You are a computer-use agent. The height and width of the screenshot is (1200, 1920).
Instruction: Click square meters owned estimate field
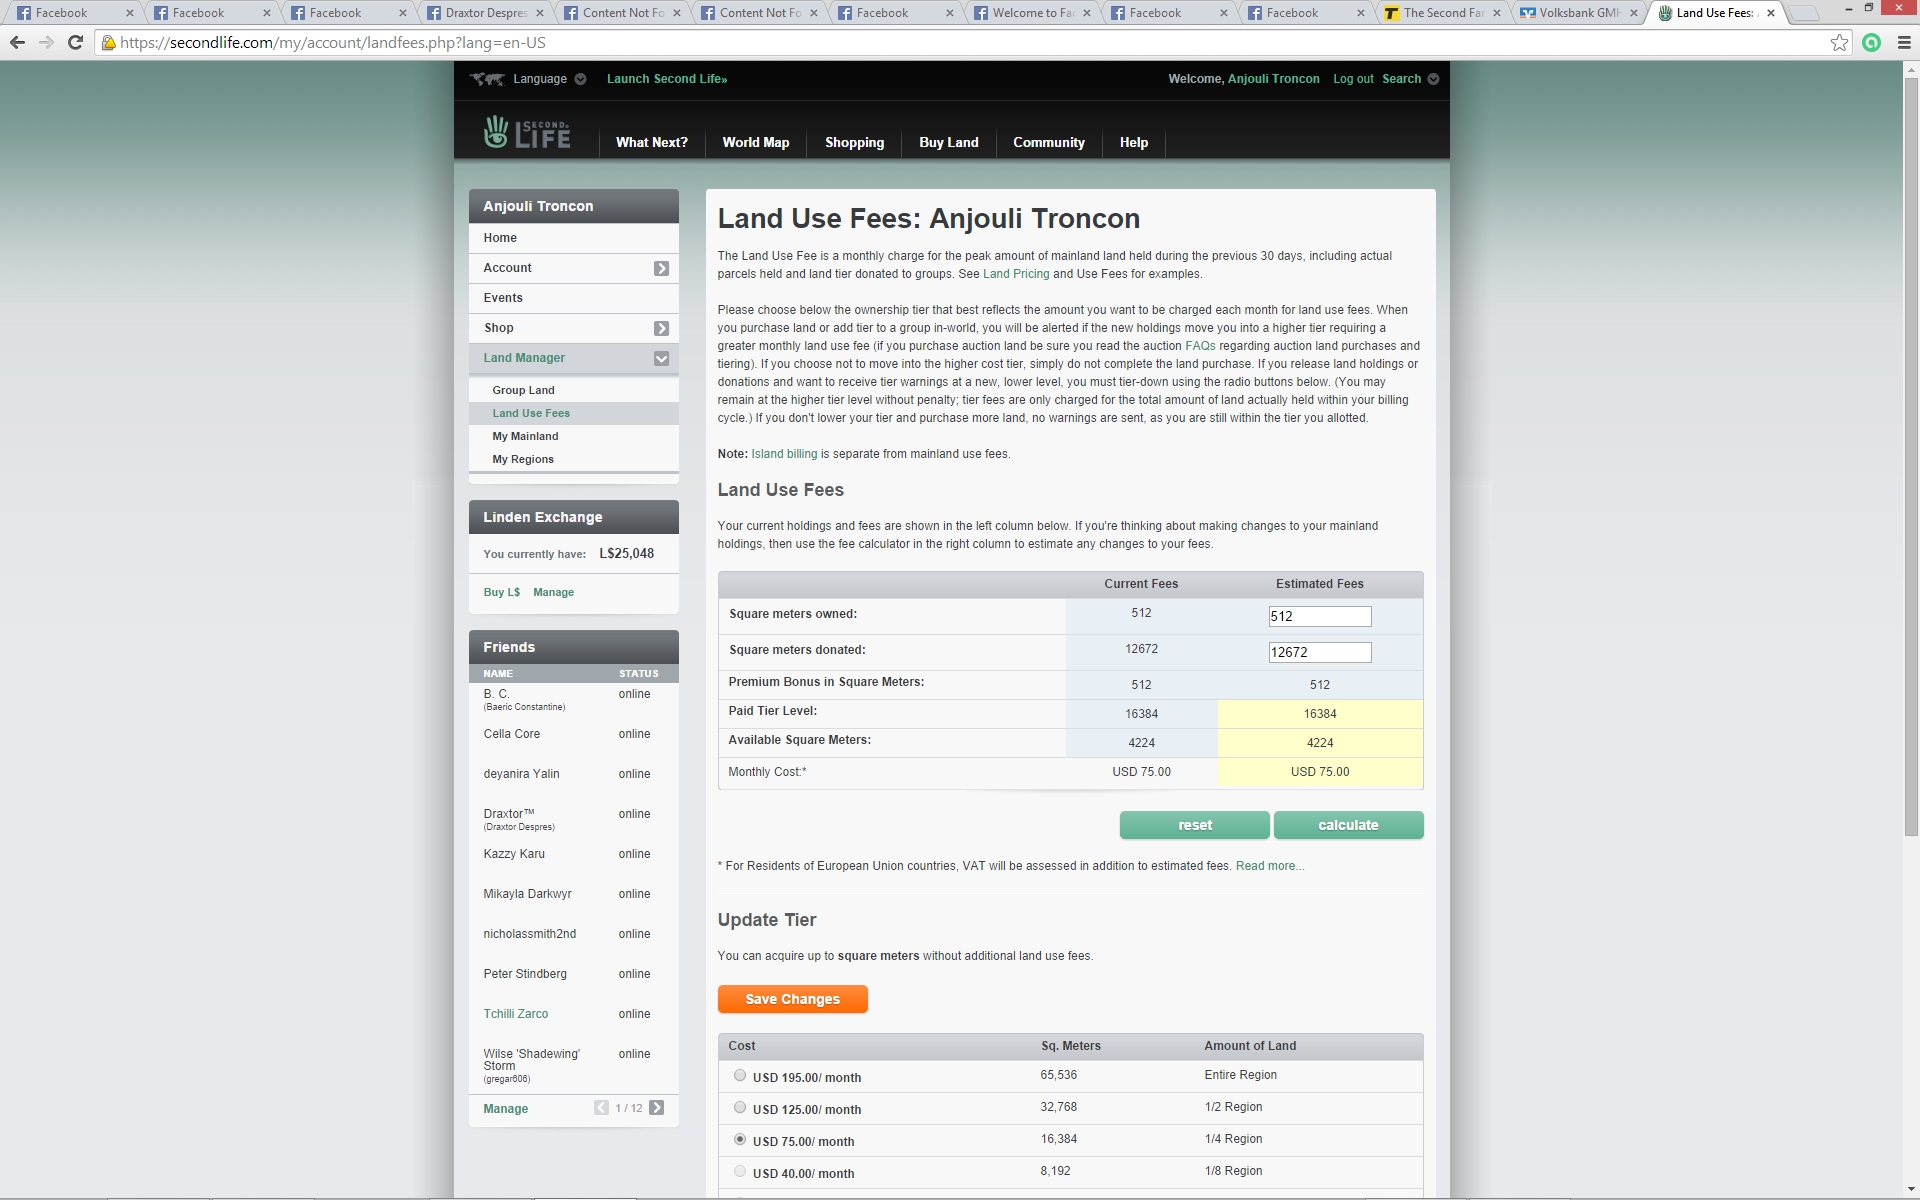tap(1319, 616)
